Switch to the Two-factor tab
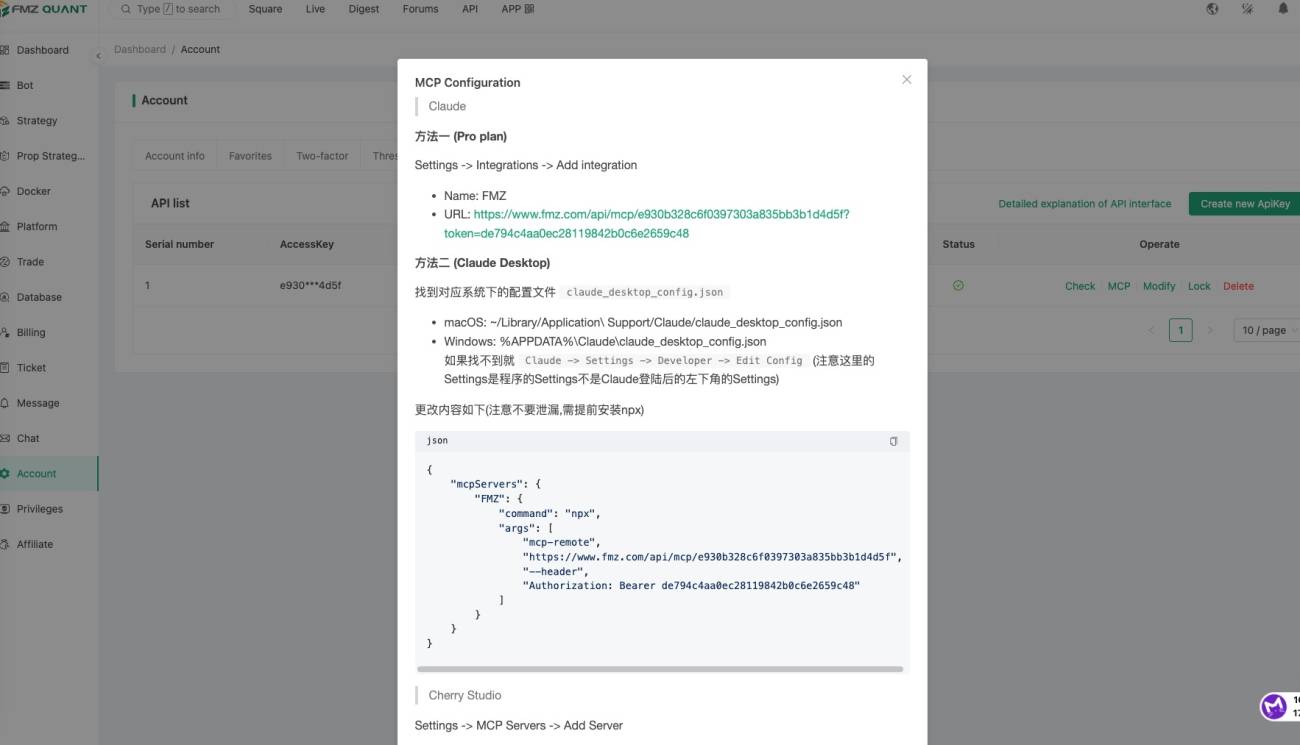 click(322, 156)
